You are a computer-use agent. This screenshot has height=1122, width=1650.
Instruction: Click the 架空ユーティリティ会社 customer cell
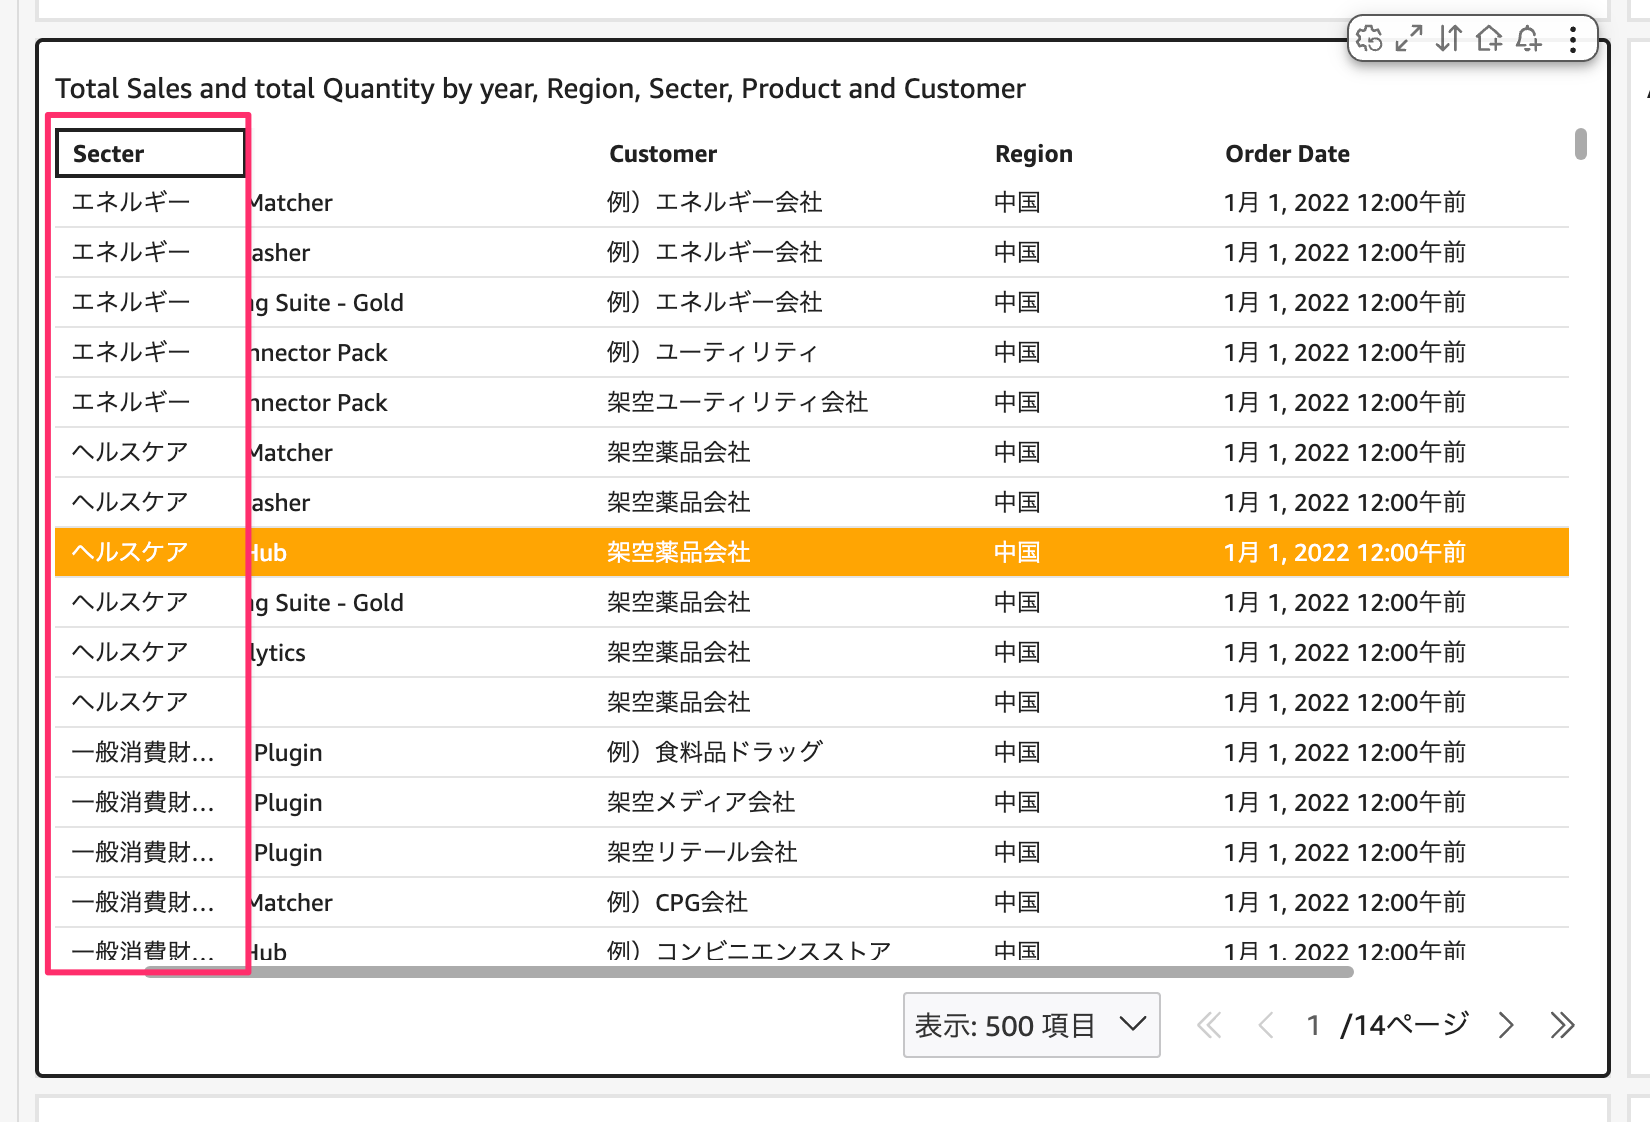point(737,402)
